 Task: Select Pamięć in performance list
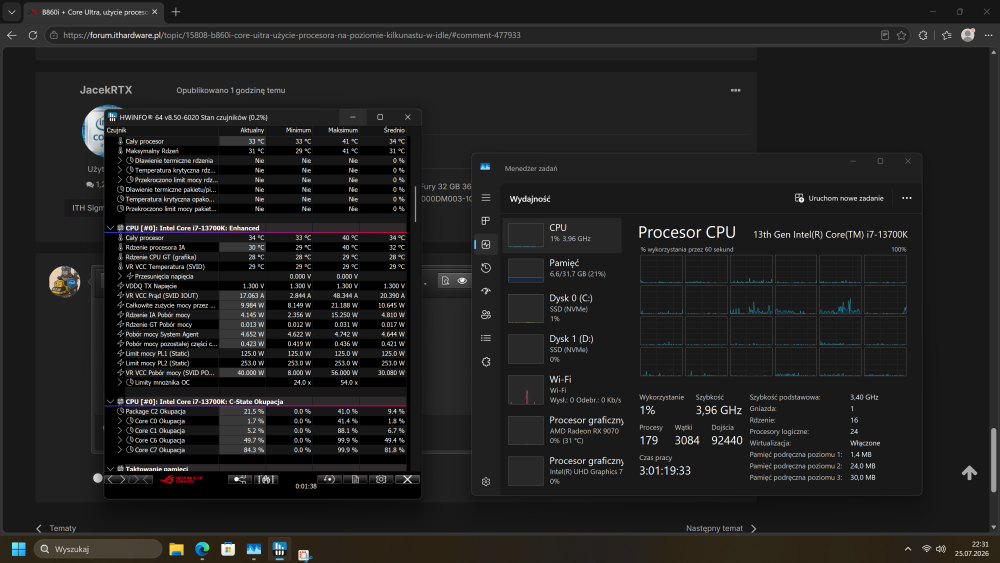[562, 268]
